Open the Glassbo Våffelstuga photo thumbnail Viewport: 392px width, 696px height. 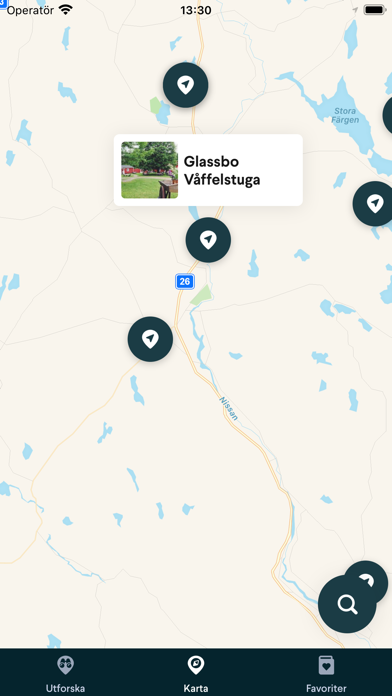150,170
